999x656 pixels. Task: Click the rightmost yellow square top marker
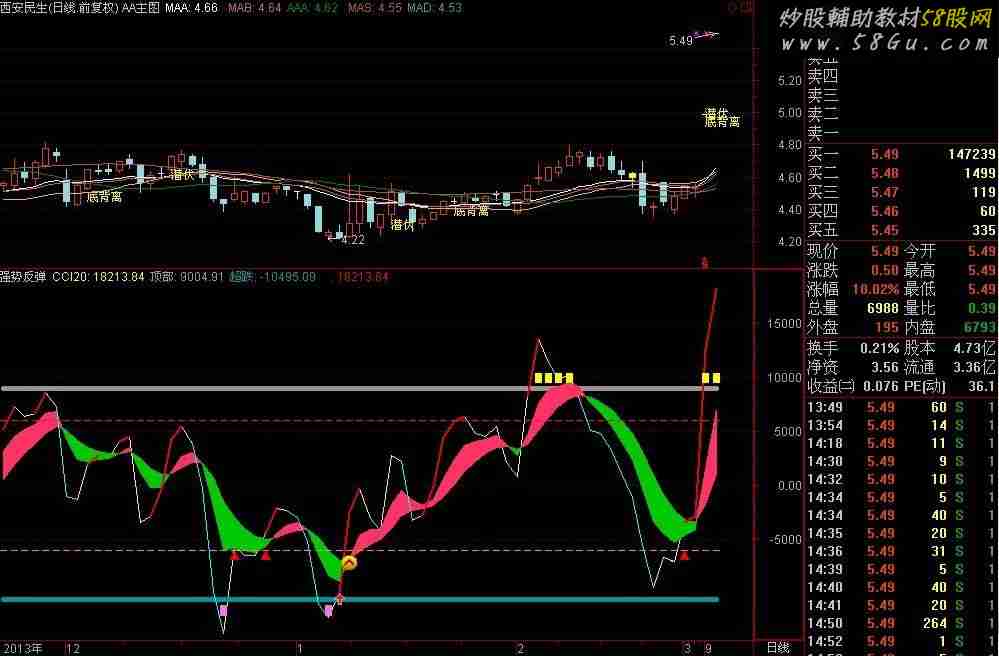(x=716, y=378)
